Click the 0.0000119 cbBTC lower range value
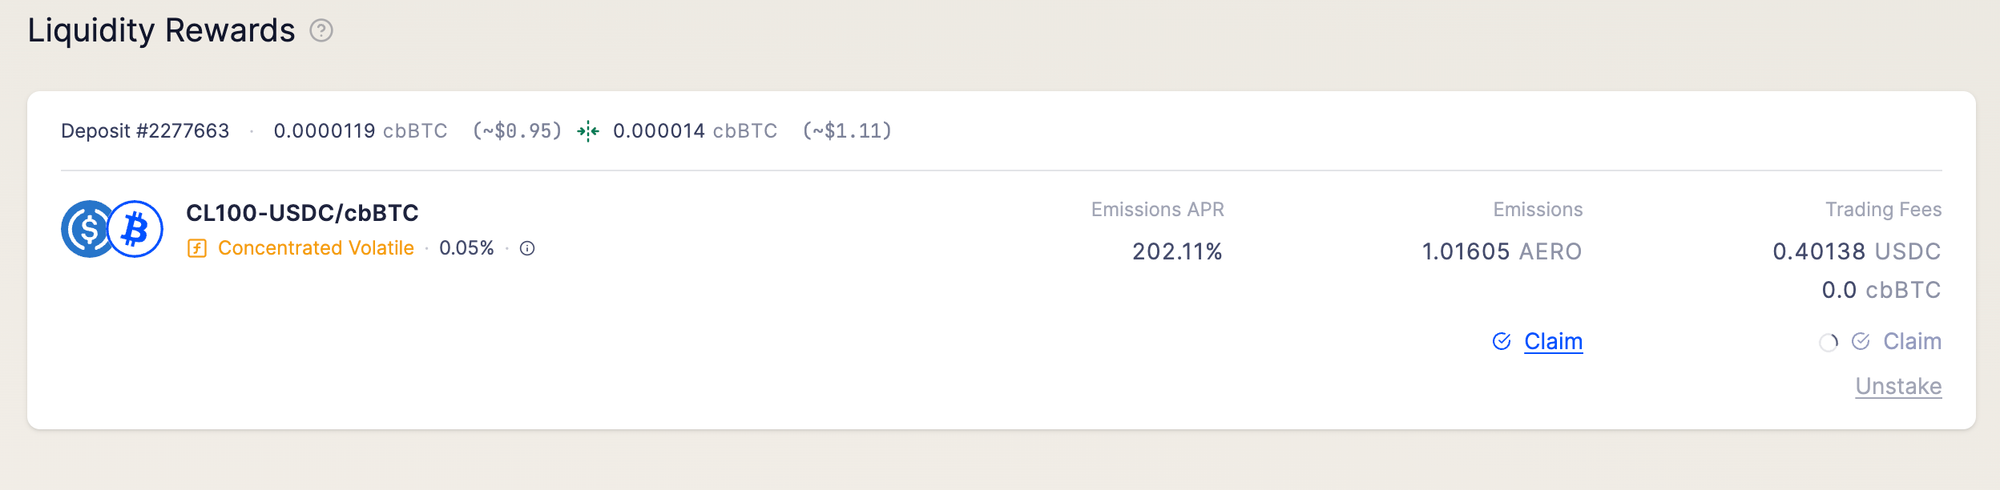The image size is (2000, 490). tap(360, 131)
